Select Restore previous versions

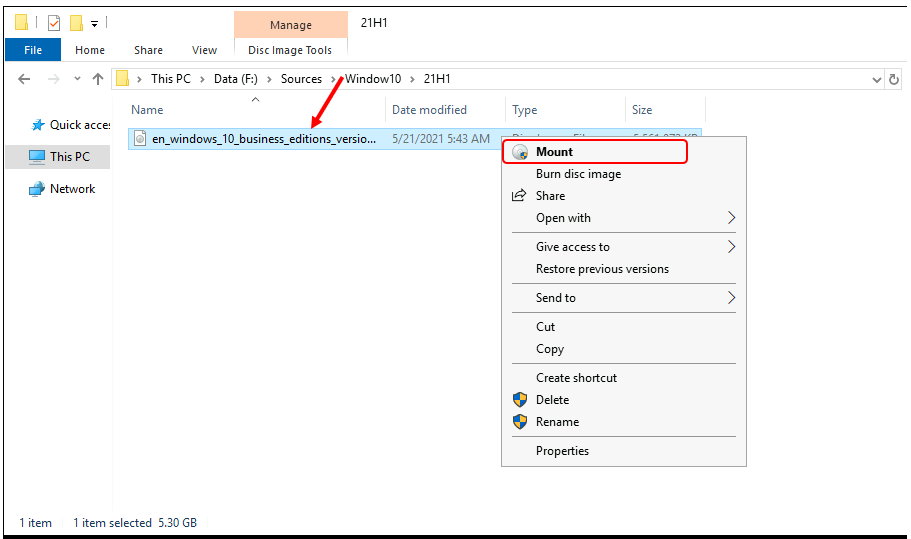623,269
